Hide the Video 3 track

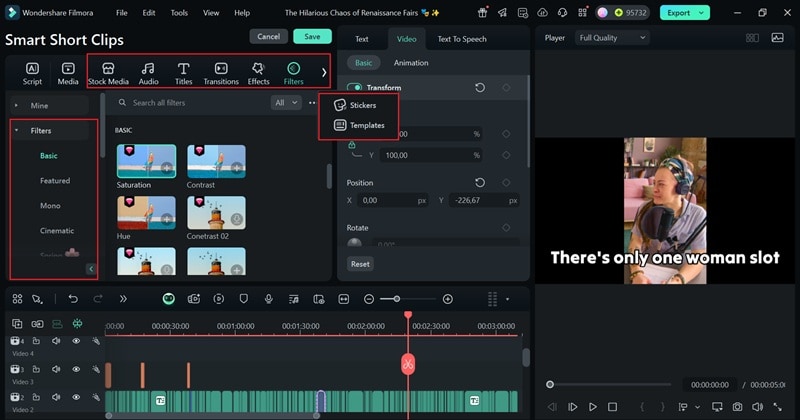pyautogui.click(x=76, y=369)
